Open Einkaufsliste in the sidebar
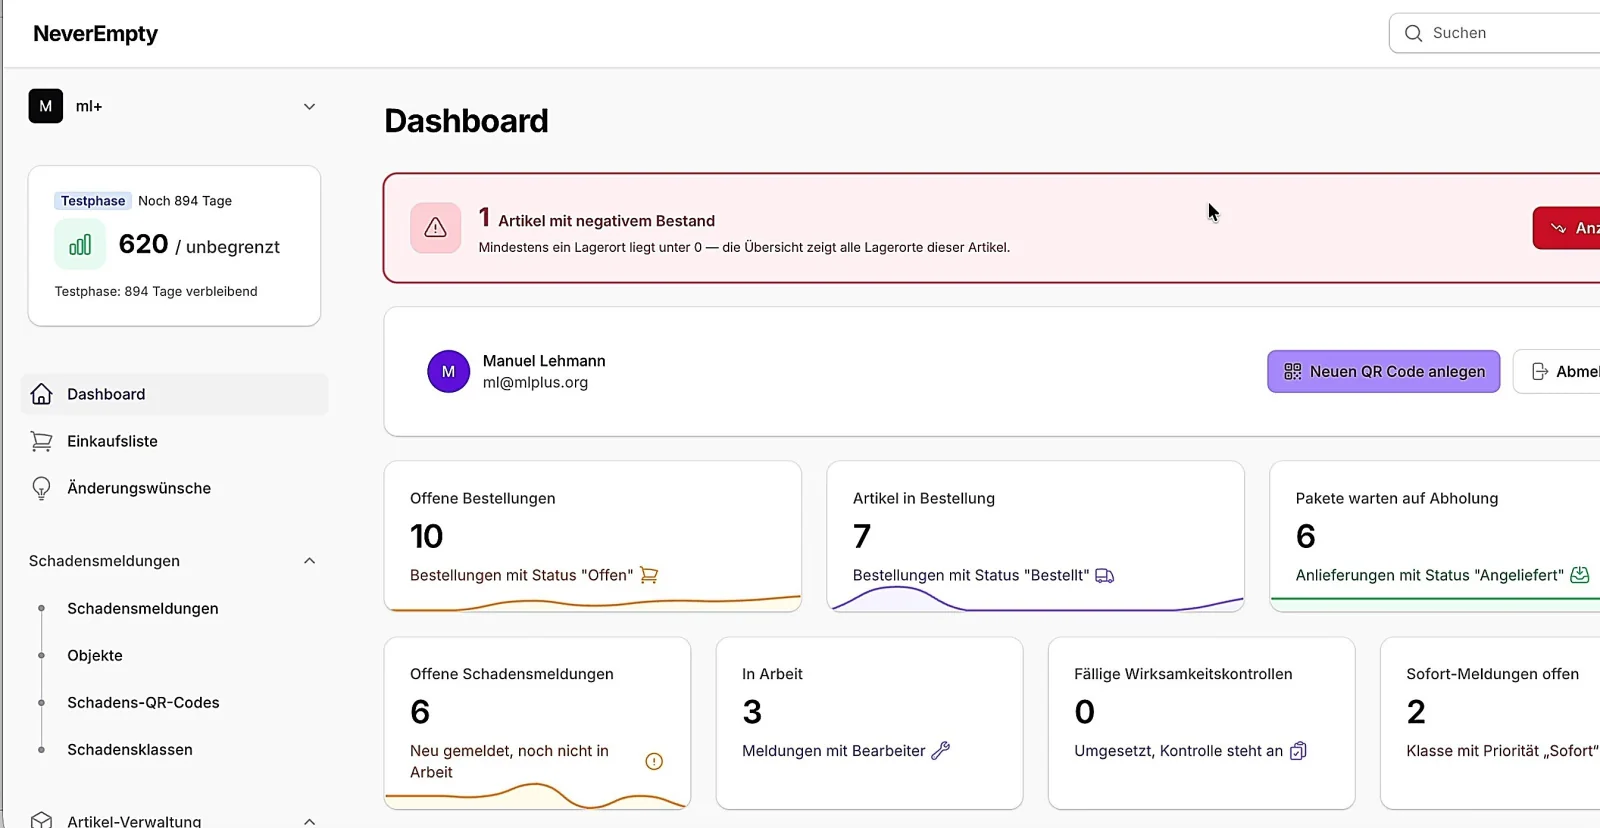This screenshot has width=1600, height=828. pyautogui.click(x=174, y=441)
